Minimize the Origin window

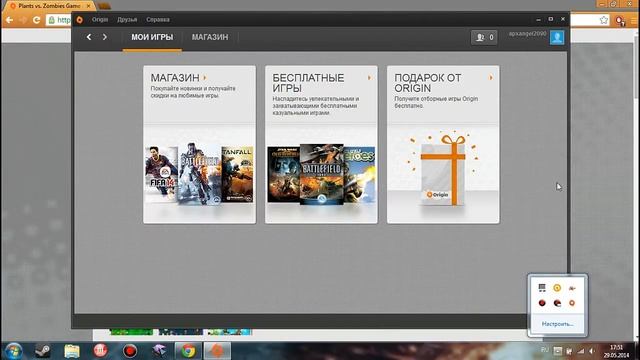click(538, 19)
